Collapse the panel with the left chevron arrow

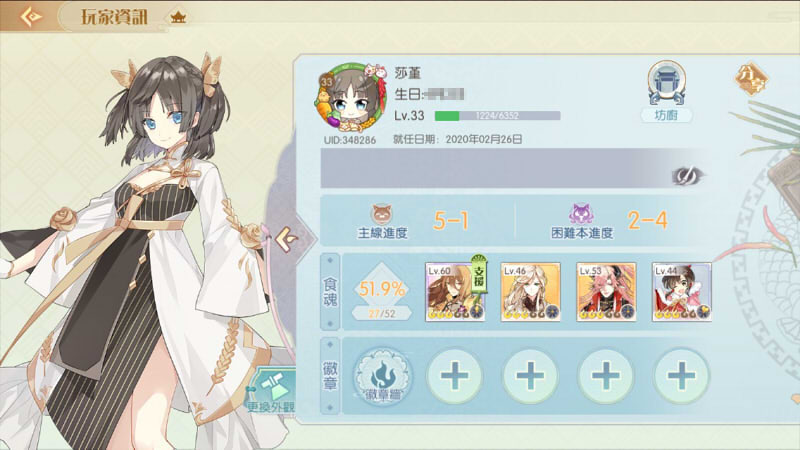click(286, 239)
